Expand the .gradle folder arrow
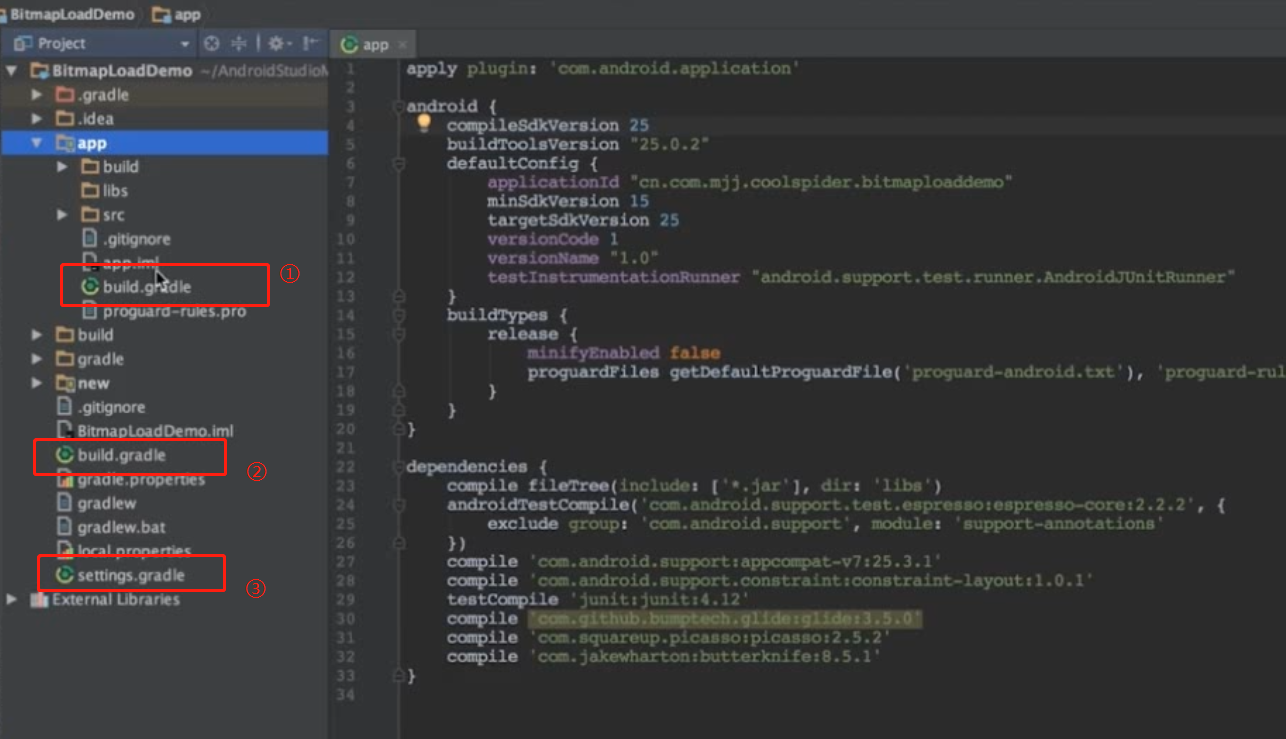Image resolution: width=1286 pixels, height=739 pixels. click(37, 95)
